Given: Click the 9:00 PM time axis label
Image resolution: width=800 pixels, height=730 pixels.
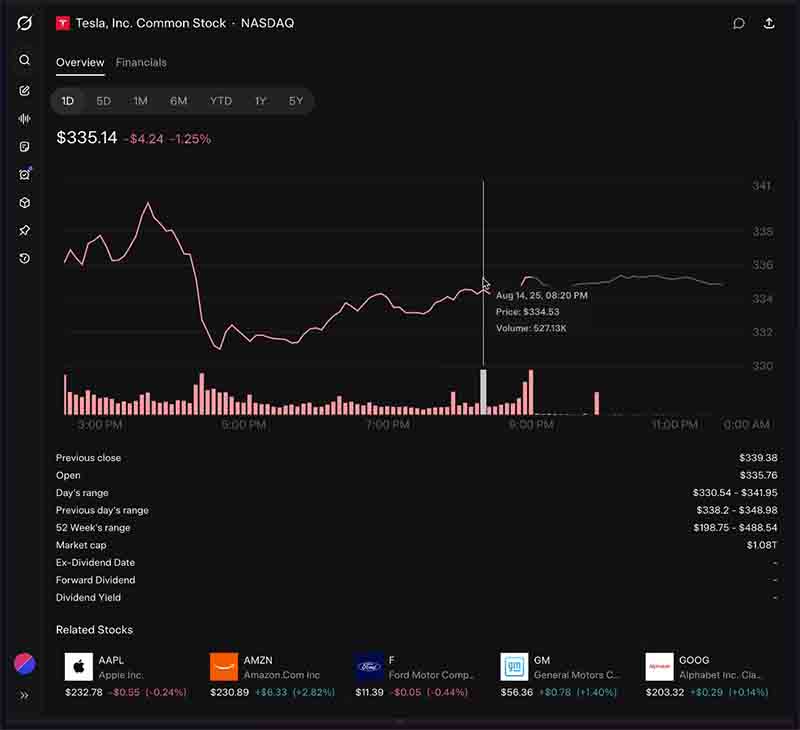Looking at the screenshot, I should (x=531, y=424).
